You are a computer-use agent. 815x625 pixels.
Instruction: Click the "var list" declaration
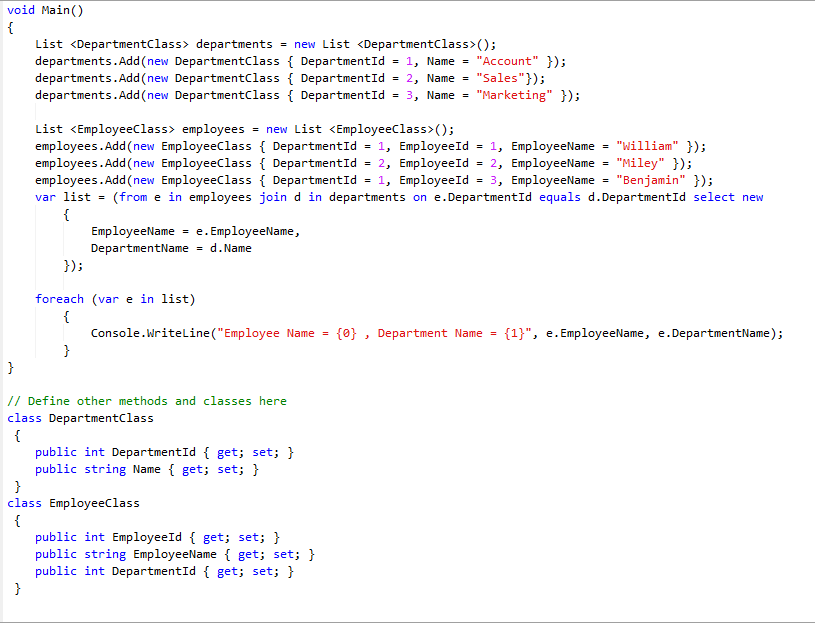pos(63,198)
